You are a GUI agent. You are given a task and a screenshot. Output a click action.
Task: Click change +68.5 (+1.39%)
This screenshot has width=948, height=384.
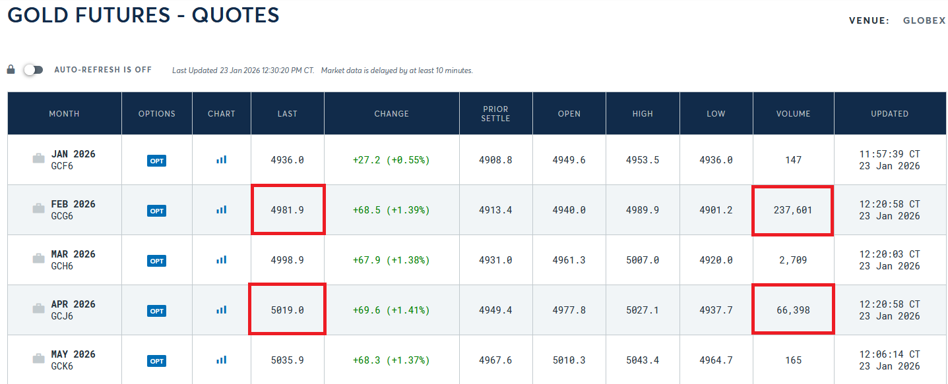pyautogui.click(x=391, y=210)
